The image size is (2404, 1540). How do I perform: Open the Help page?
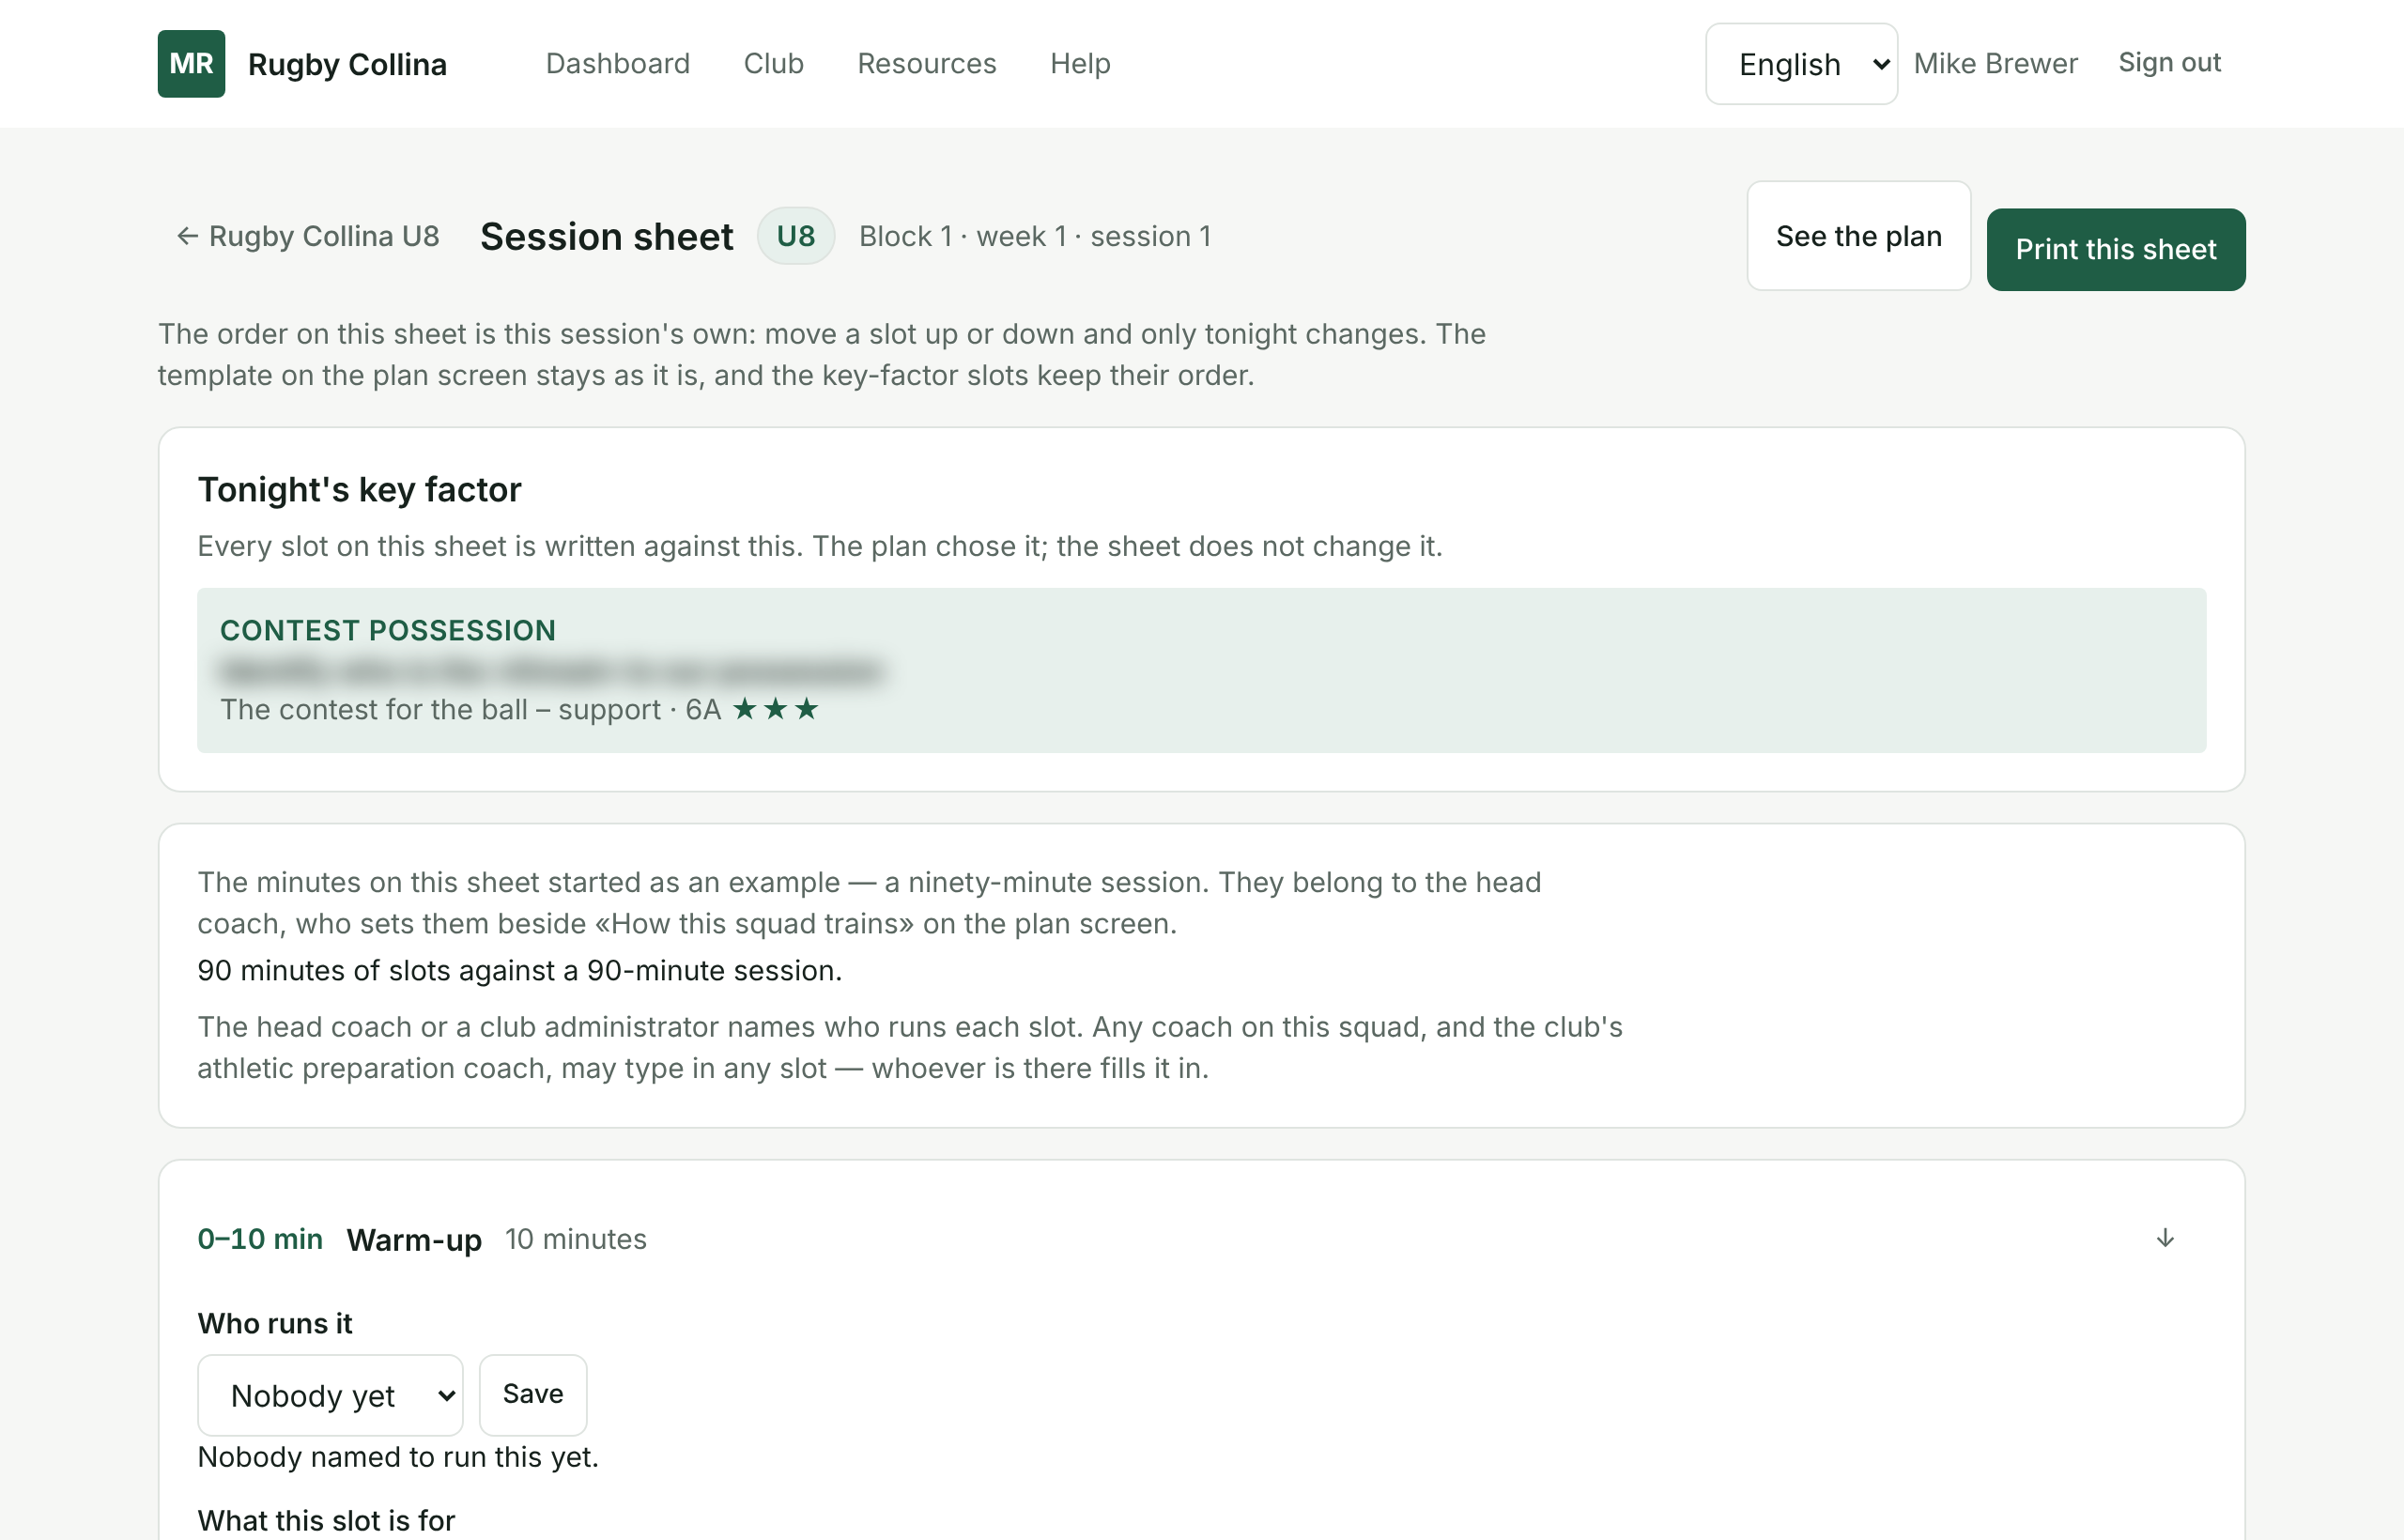click(x=1080, y=64)
